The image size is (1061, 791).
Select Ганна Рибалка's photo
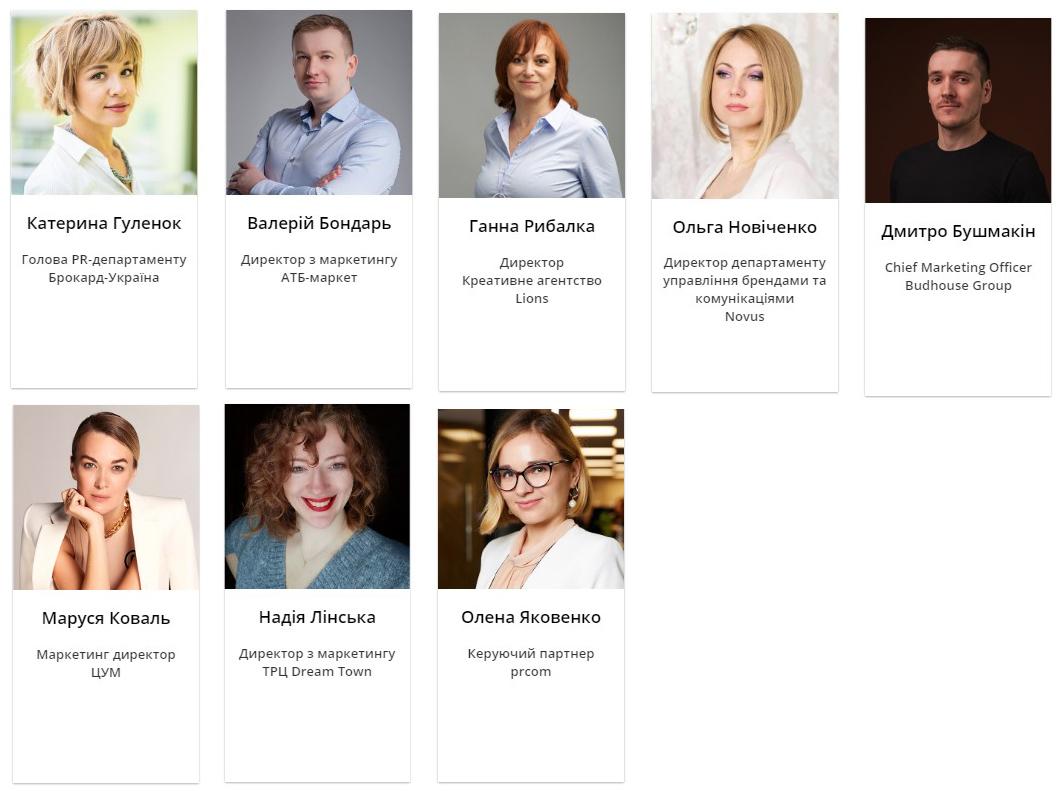(x=532, y=106)
